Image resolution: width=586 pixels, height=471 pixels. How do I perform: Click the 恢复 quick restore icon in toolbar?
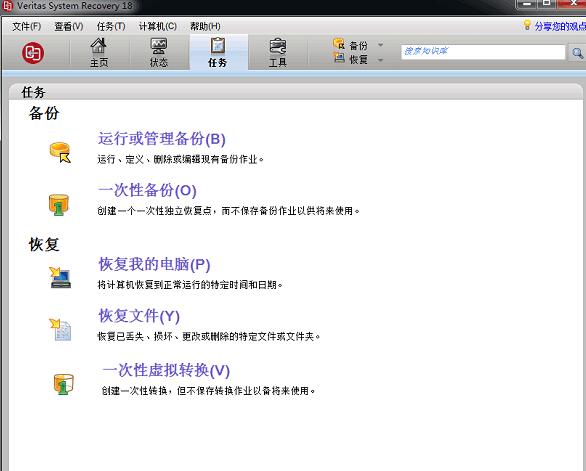coord(339,58)
